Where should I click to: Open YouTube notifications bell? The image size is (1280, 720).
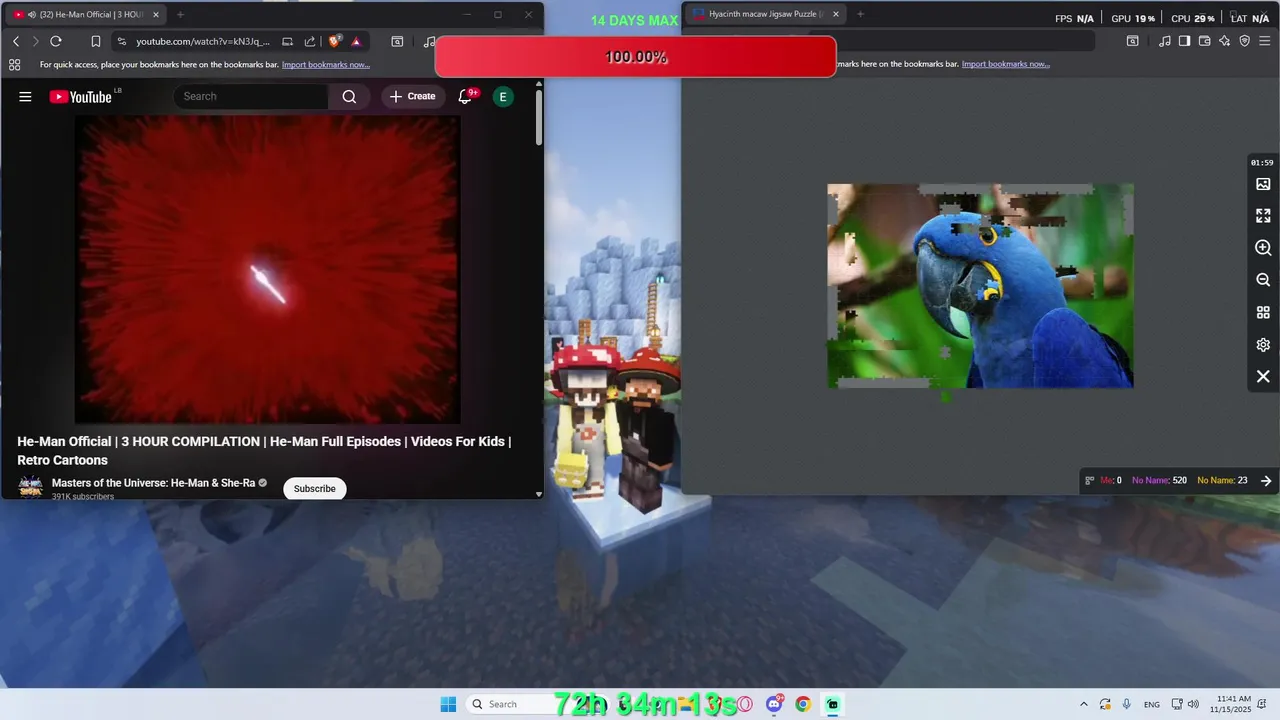[x=465, y=97]
